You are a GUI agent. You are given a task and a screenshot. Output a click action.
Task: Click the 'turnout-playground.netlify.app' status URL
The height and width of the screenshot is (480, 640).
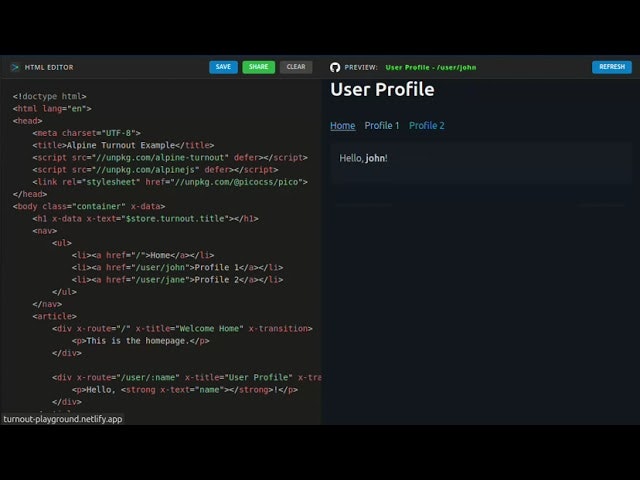click(x=62, y=419)
